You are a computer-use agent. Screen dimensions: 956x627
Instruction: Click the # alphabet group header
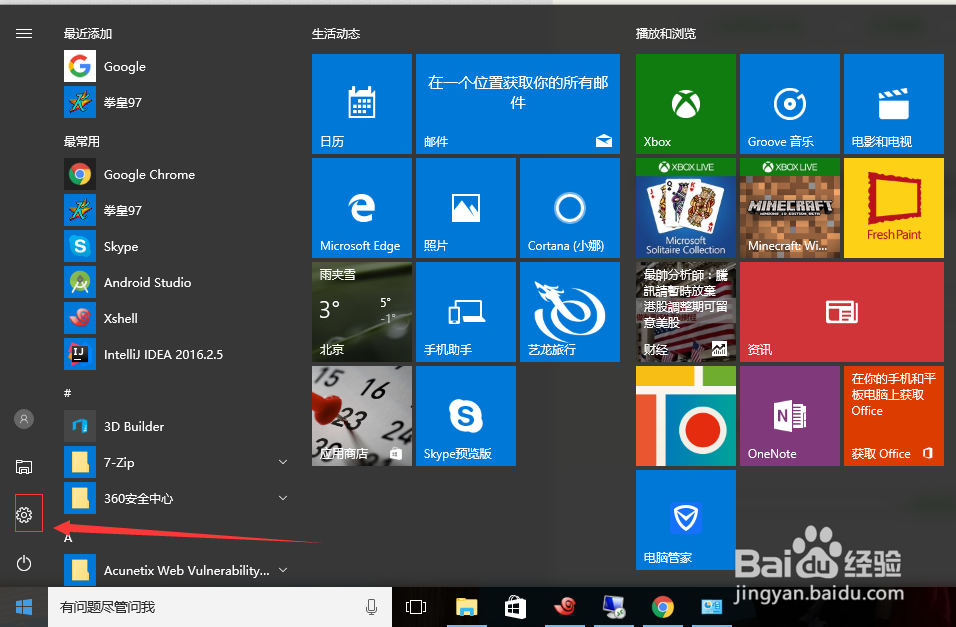[x=68, y=393]
